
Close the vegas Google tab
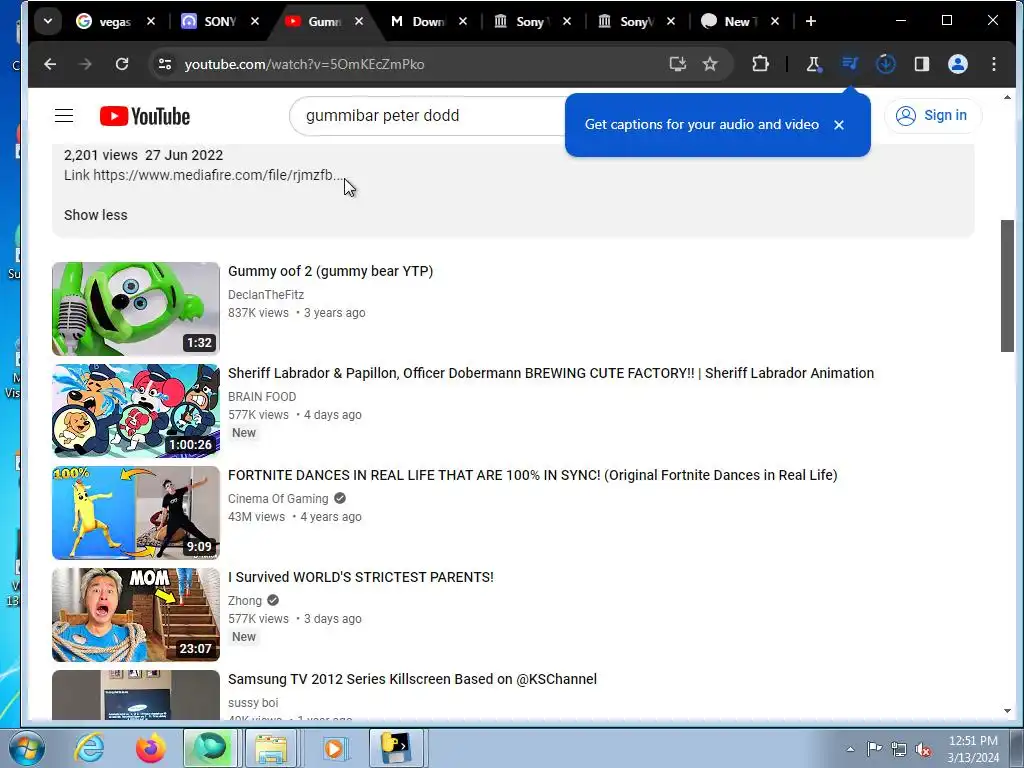point(151,22)
